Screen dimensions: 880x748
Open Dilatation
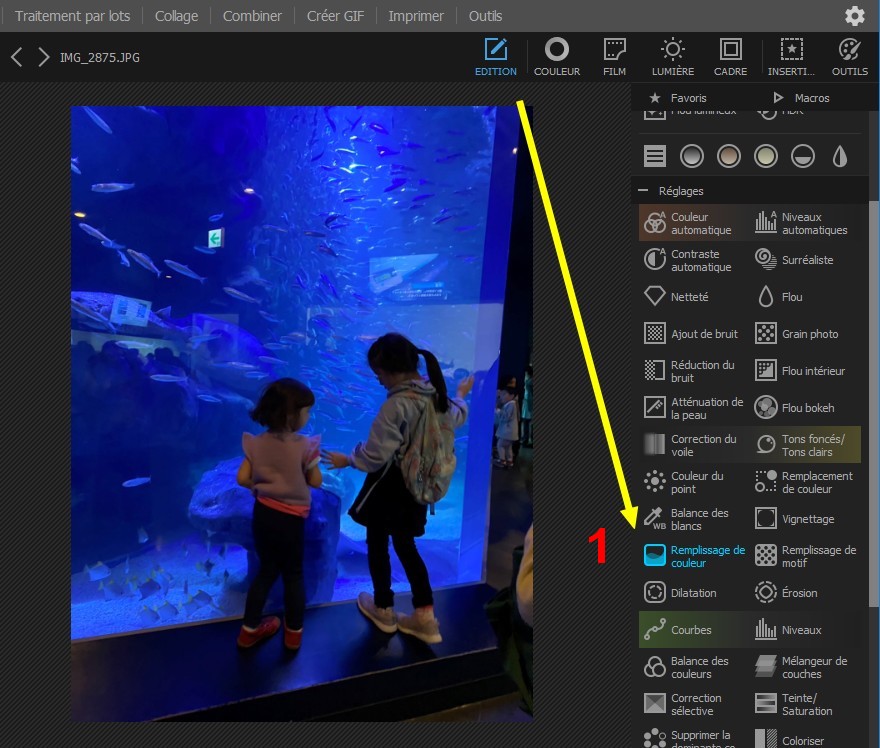point(693,593)
